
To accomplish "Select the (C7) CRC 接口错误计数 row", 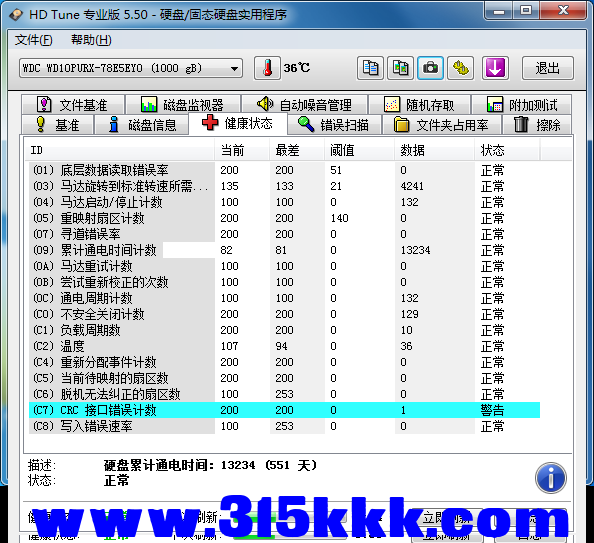I will coord(284,410).
